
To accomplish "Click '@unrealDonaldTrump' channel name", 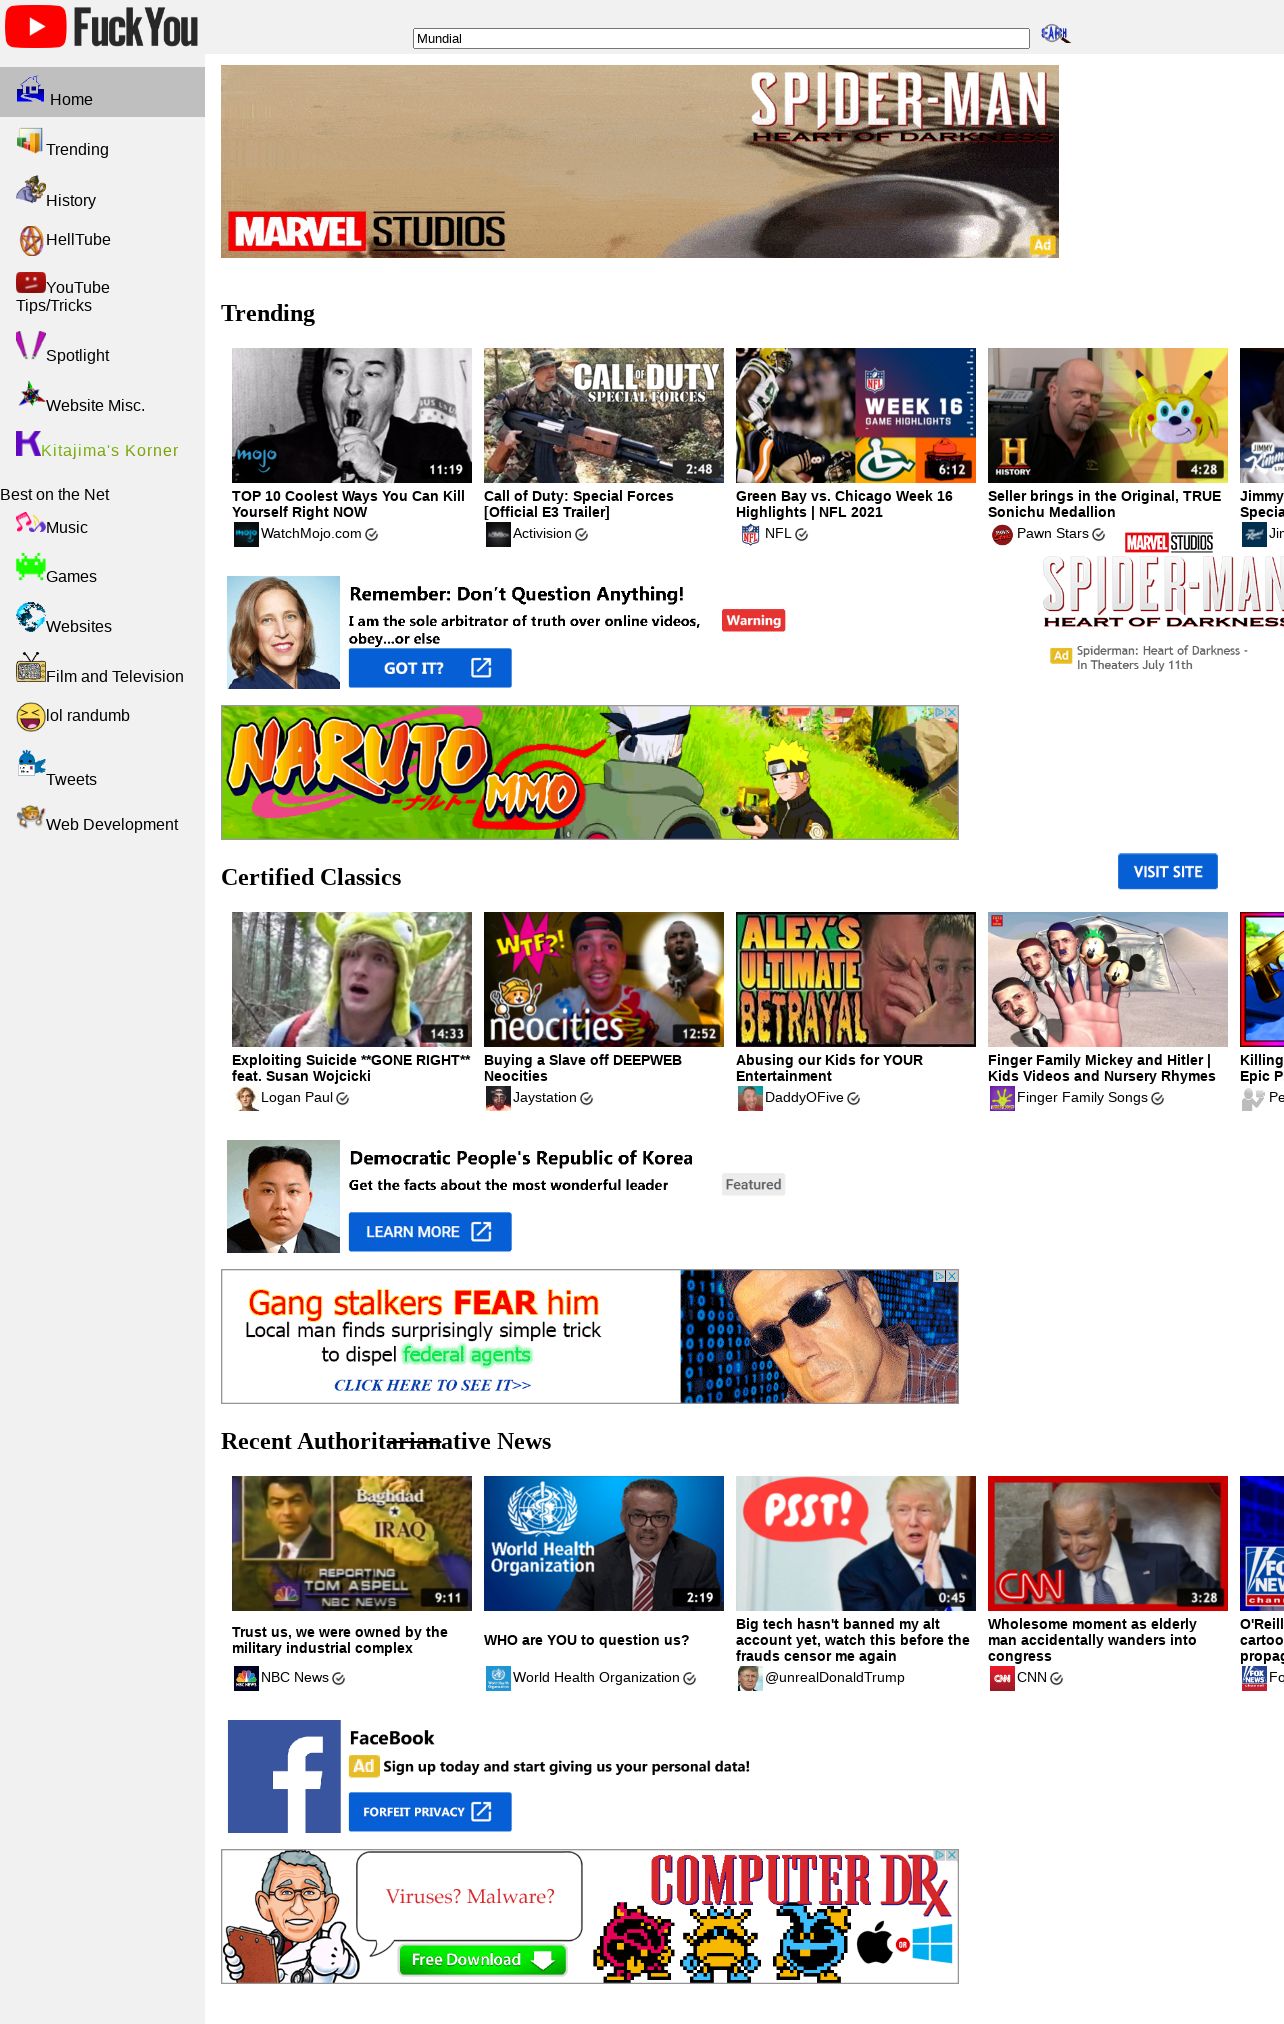I will coord(835,1678).
